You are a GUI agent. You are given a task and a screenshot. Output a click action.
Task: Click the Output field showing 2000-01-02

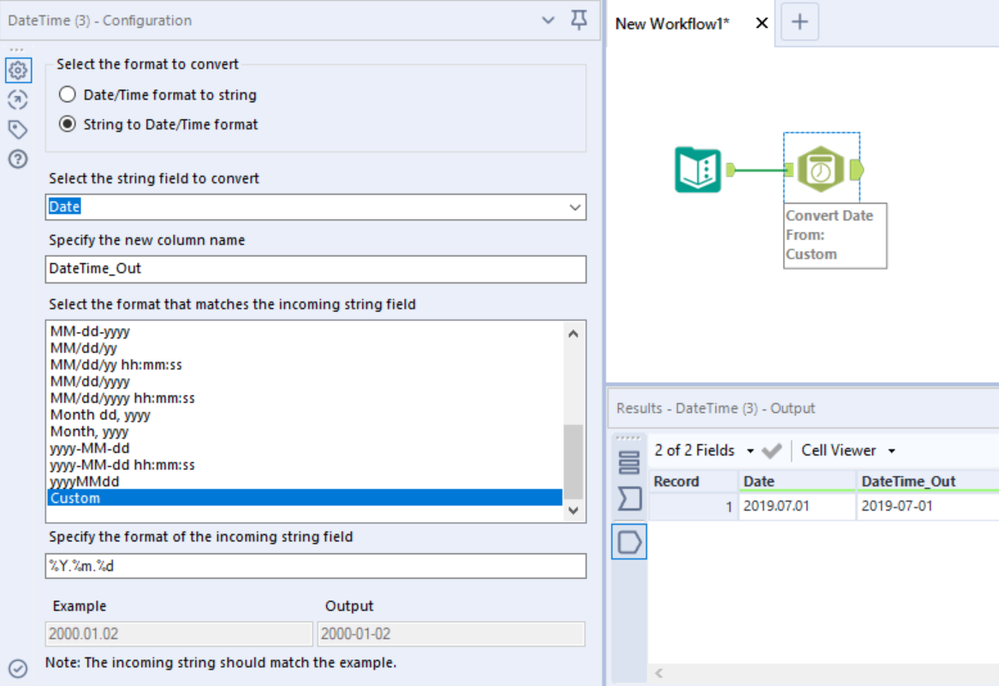coord(451,634)
